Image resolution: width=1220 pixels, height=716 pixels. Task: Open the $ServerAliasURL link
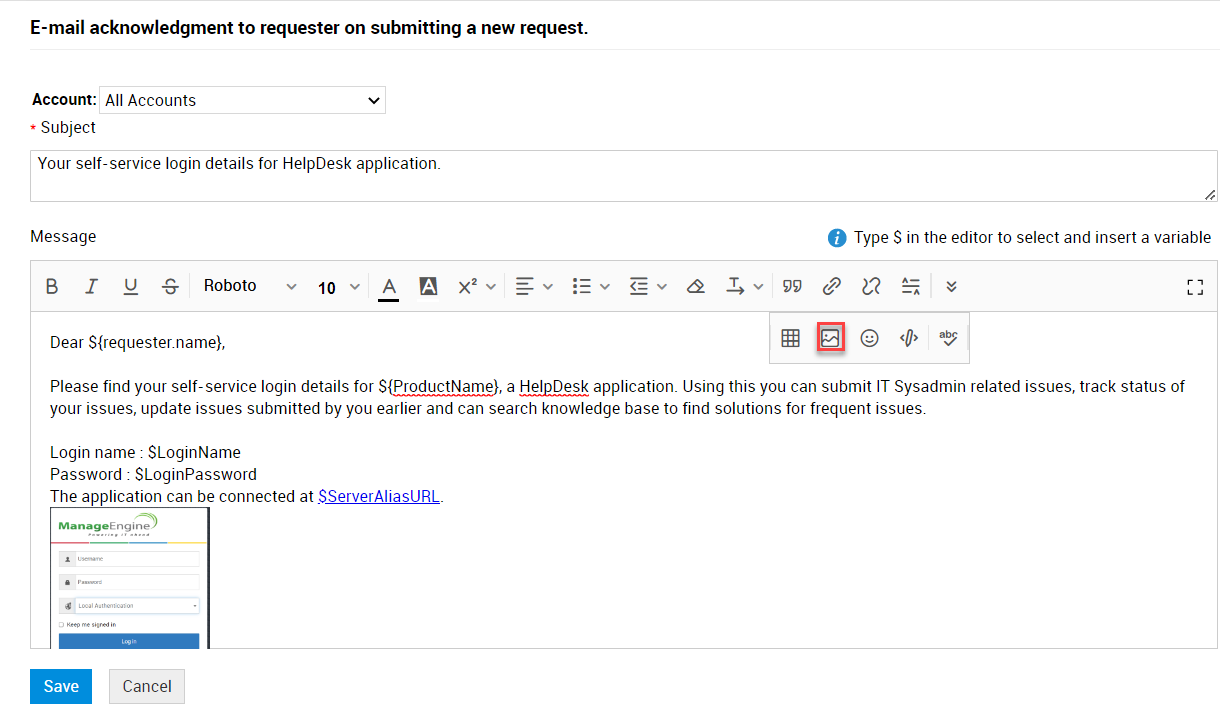pos(379,496)
